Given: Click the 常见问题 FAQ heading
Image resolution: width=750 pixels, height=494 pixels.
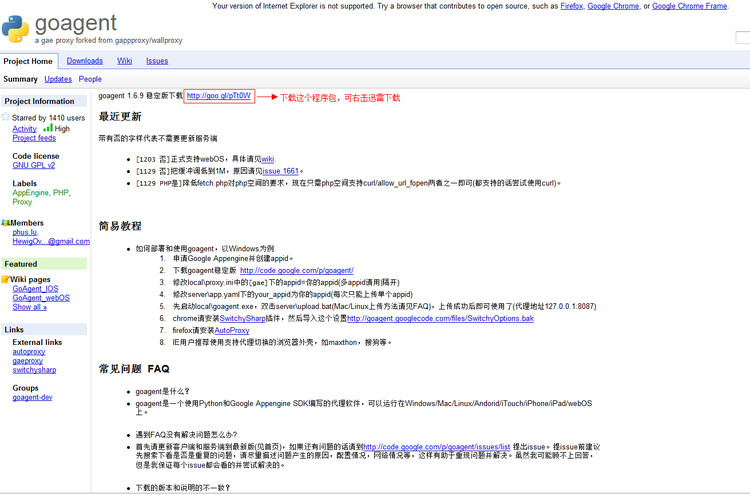Looking at the screenshot, I should coord(134,369).
